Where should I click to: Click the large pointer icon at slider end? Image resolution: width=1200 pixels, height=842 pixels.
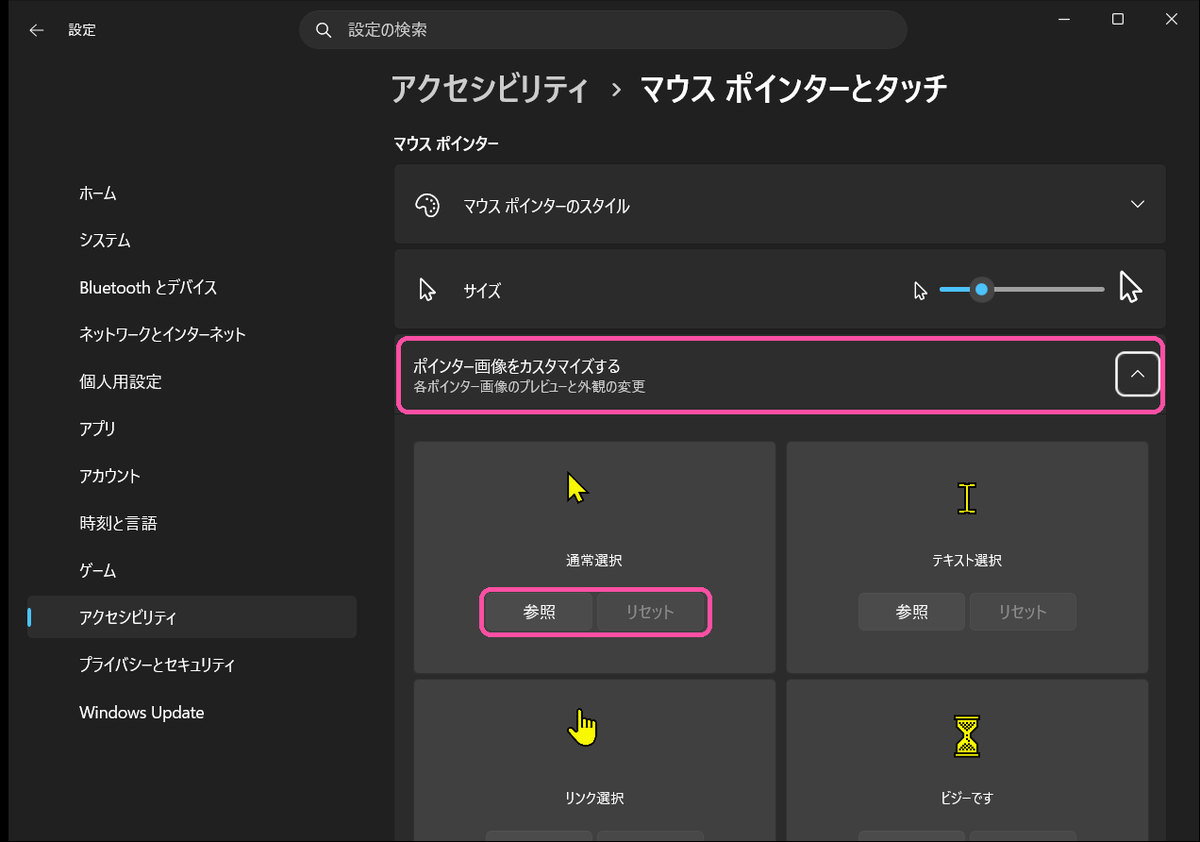1130,288
